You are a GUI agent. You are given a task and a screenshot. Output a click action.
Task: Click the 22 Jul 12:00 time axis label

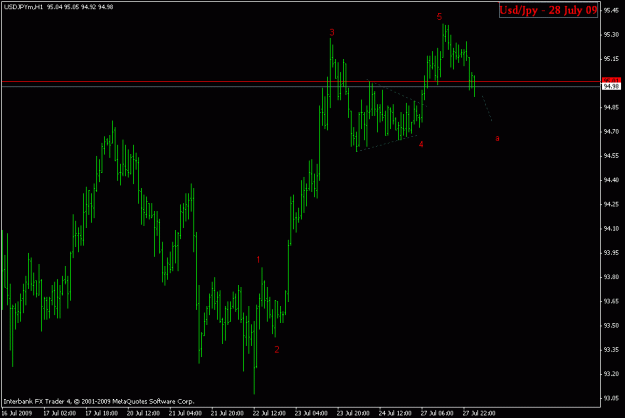[x=269, y=413]
